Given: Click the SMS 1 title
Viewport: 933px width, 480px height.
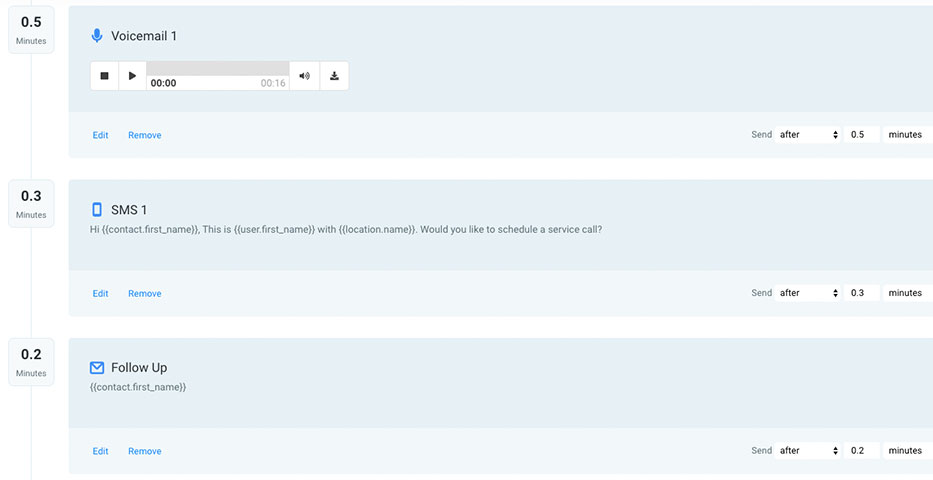Looking at the screenshot, I should point(129,209).
